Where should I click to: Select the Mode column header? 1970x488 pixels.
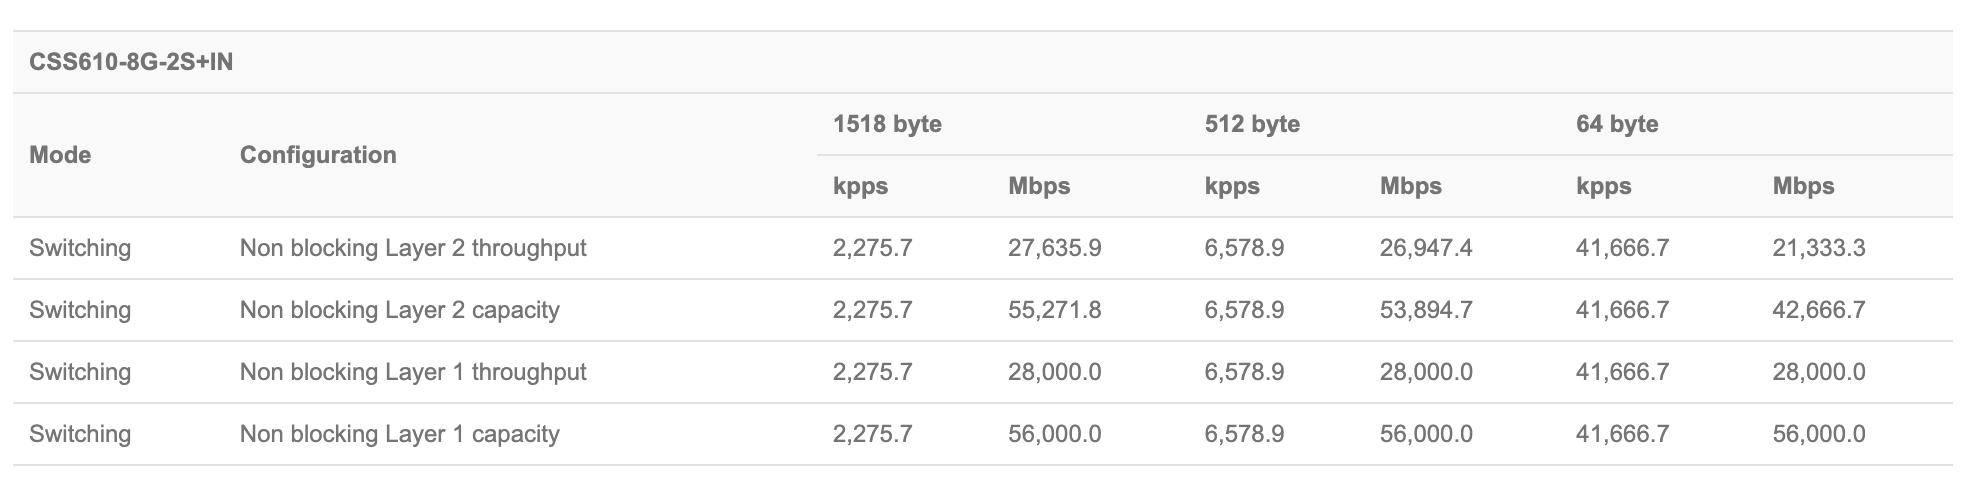point(60,155)
